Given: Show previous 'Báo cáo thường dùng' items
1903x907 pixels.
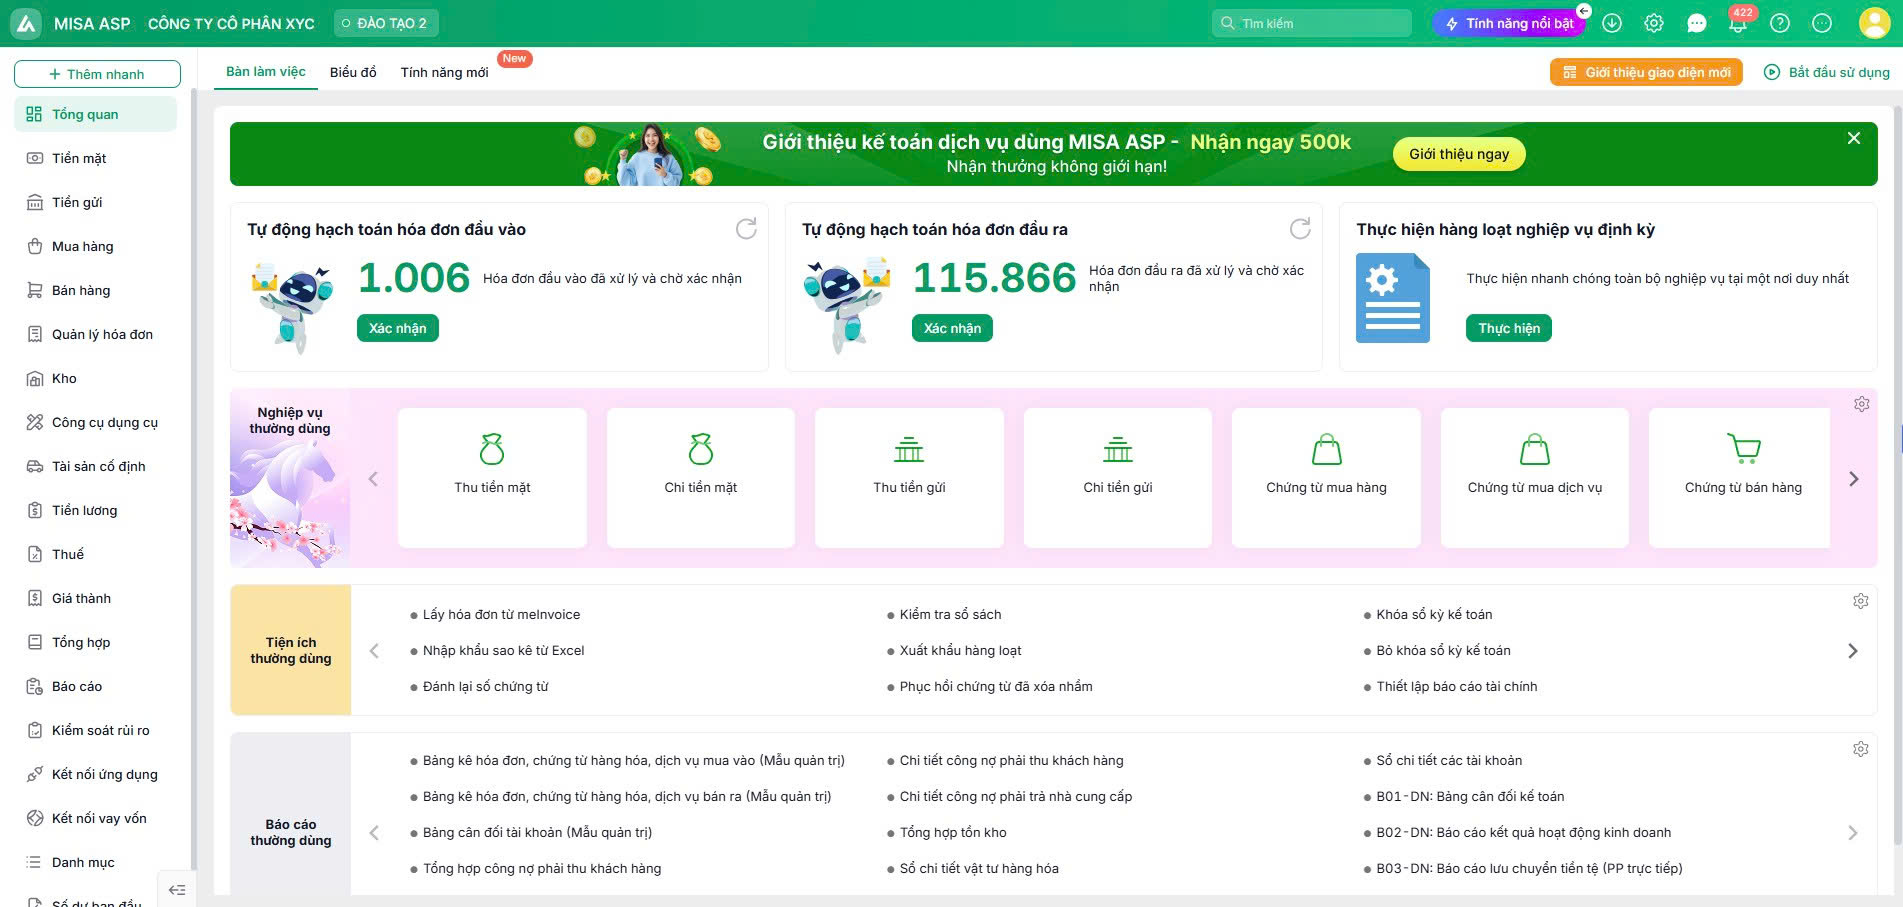Looking at the screenshot, I should pyautogui.click(x=374, y=833).
